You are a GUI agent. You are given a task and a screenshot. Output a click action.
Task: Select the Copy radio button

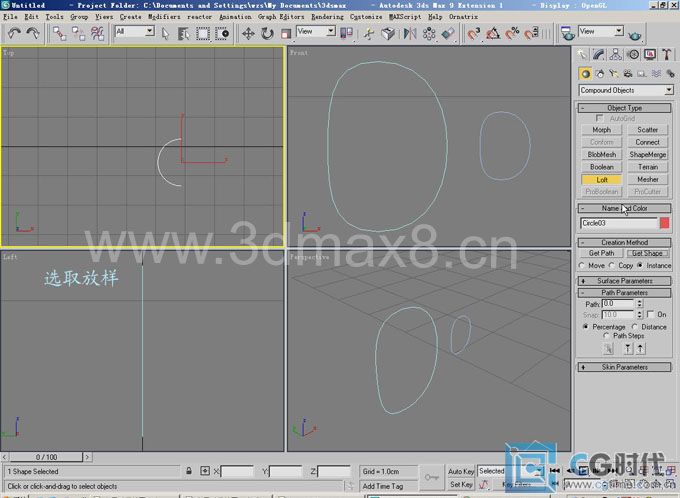pos(611,265)
